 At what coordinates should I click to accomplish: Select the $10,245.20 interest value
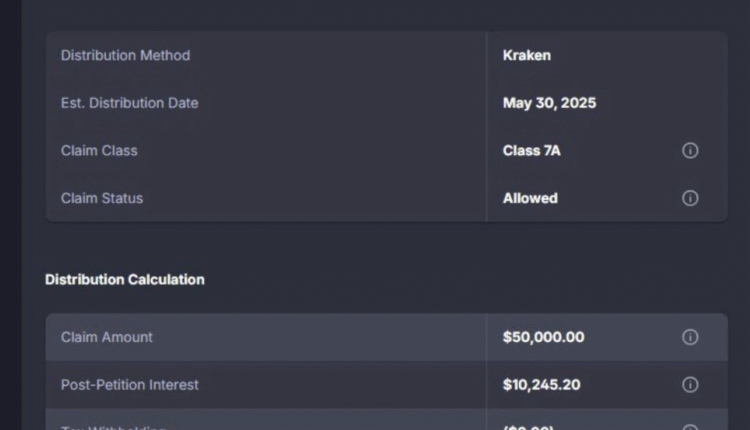tap(541, 385)
